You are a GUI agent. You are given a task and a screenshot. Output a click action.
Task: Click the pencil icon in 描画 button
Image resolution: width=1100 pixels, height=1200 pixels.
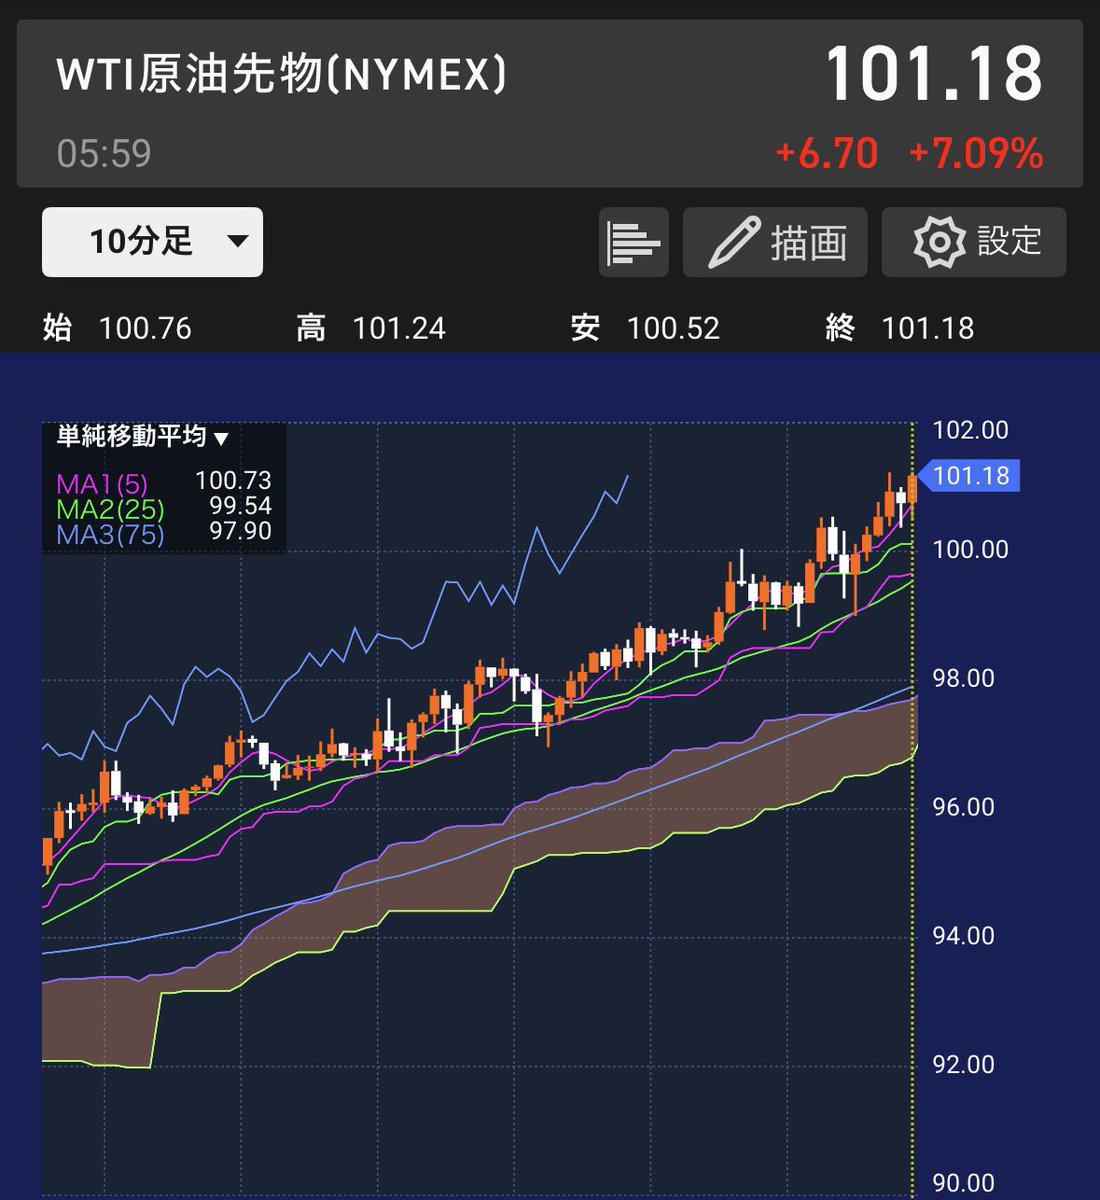click(733, 243)
